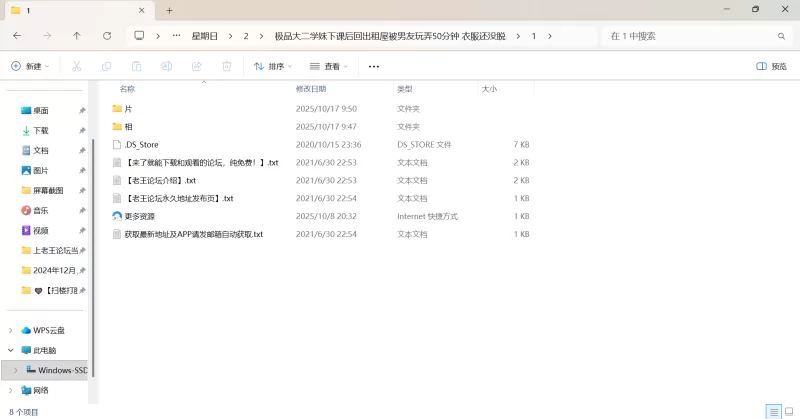The height and width of the screenshot is (419, 800).
Task: Open the 新建 new item menu
Action: click(30, 66)
